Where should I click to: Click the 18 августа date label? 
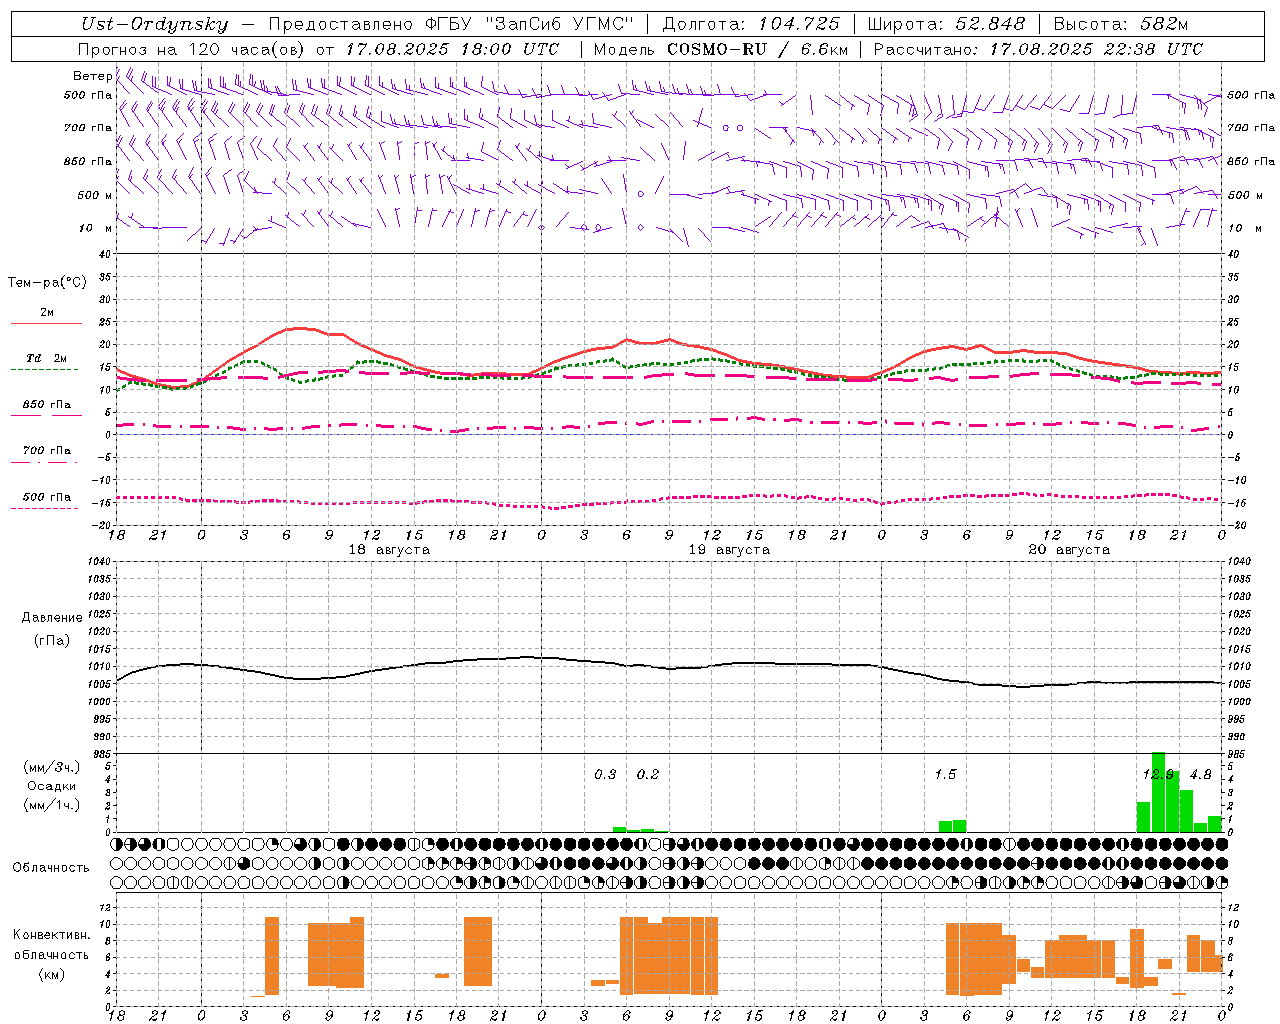389,550
